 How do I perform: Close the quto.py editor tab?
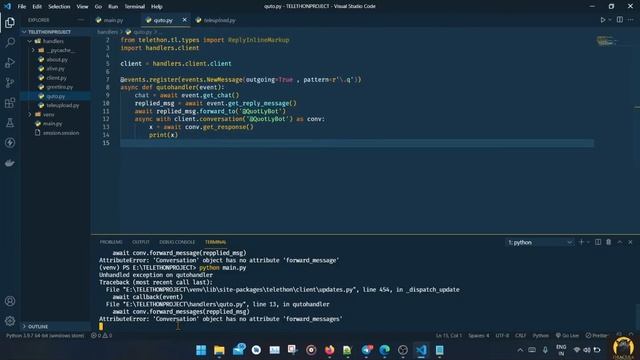click(x=184, y=20)
